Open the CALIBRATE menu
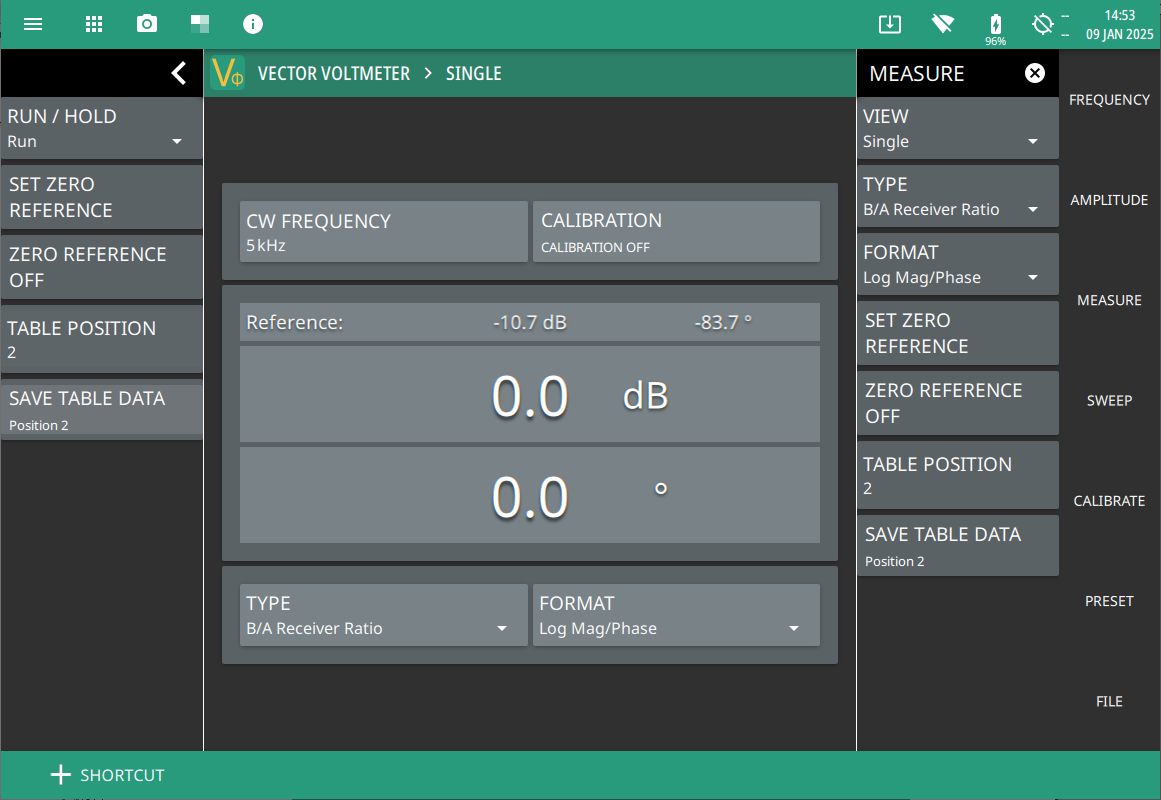1161x800 pixels. coord(1109,501)
